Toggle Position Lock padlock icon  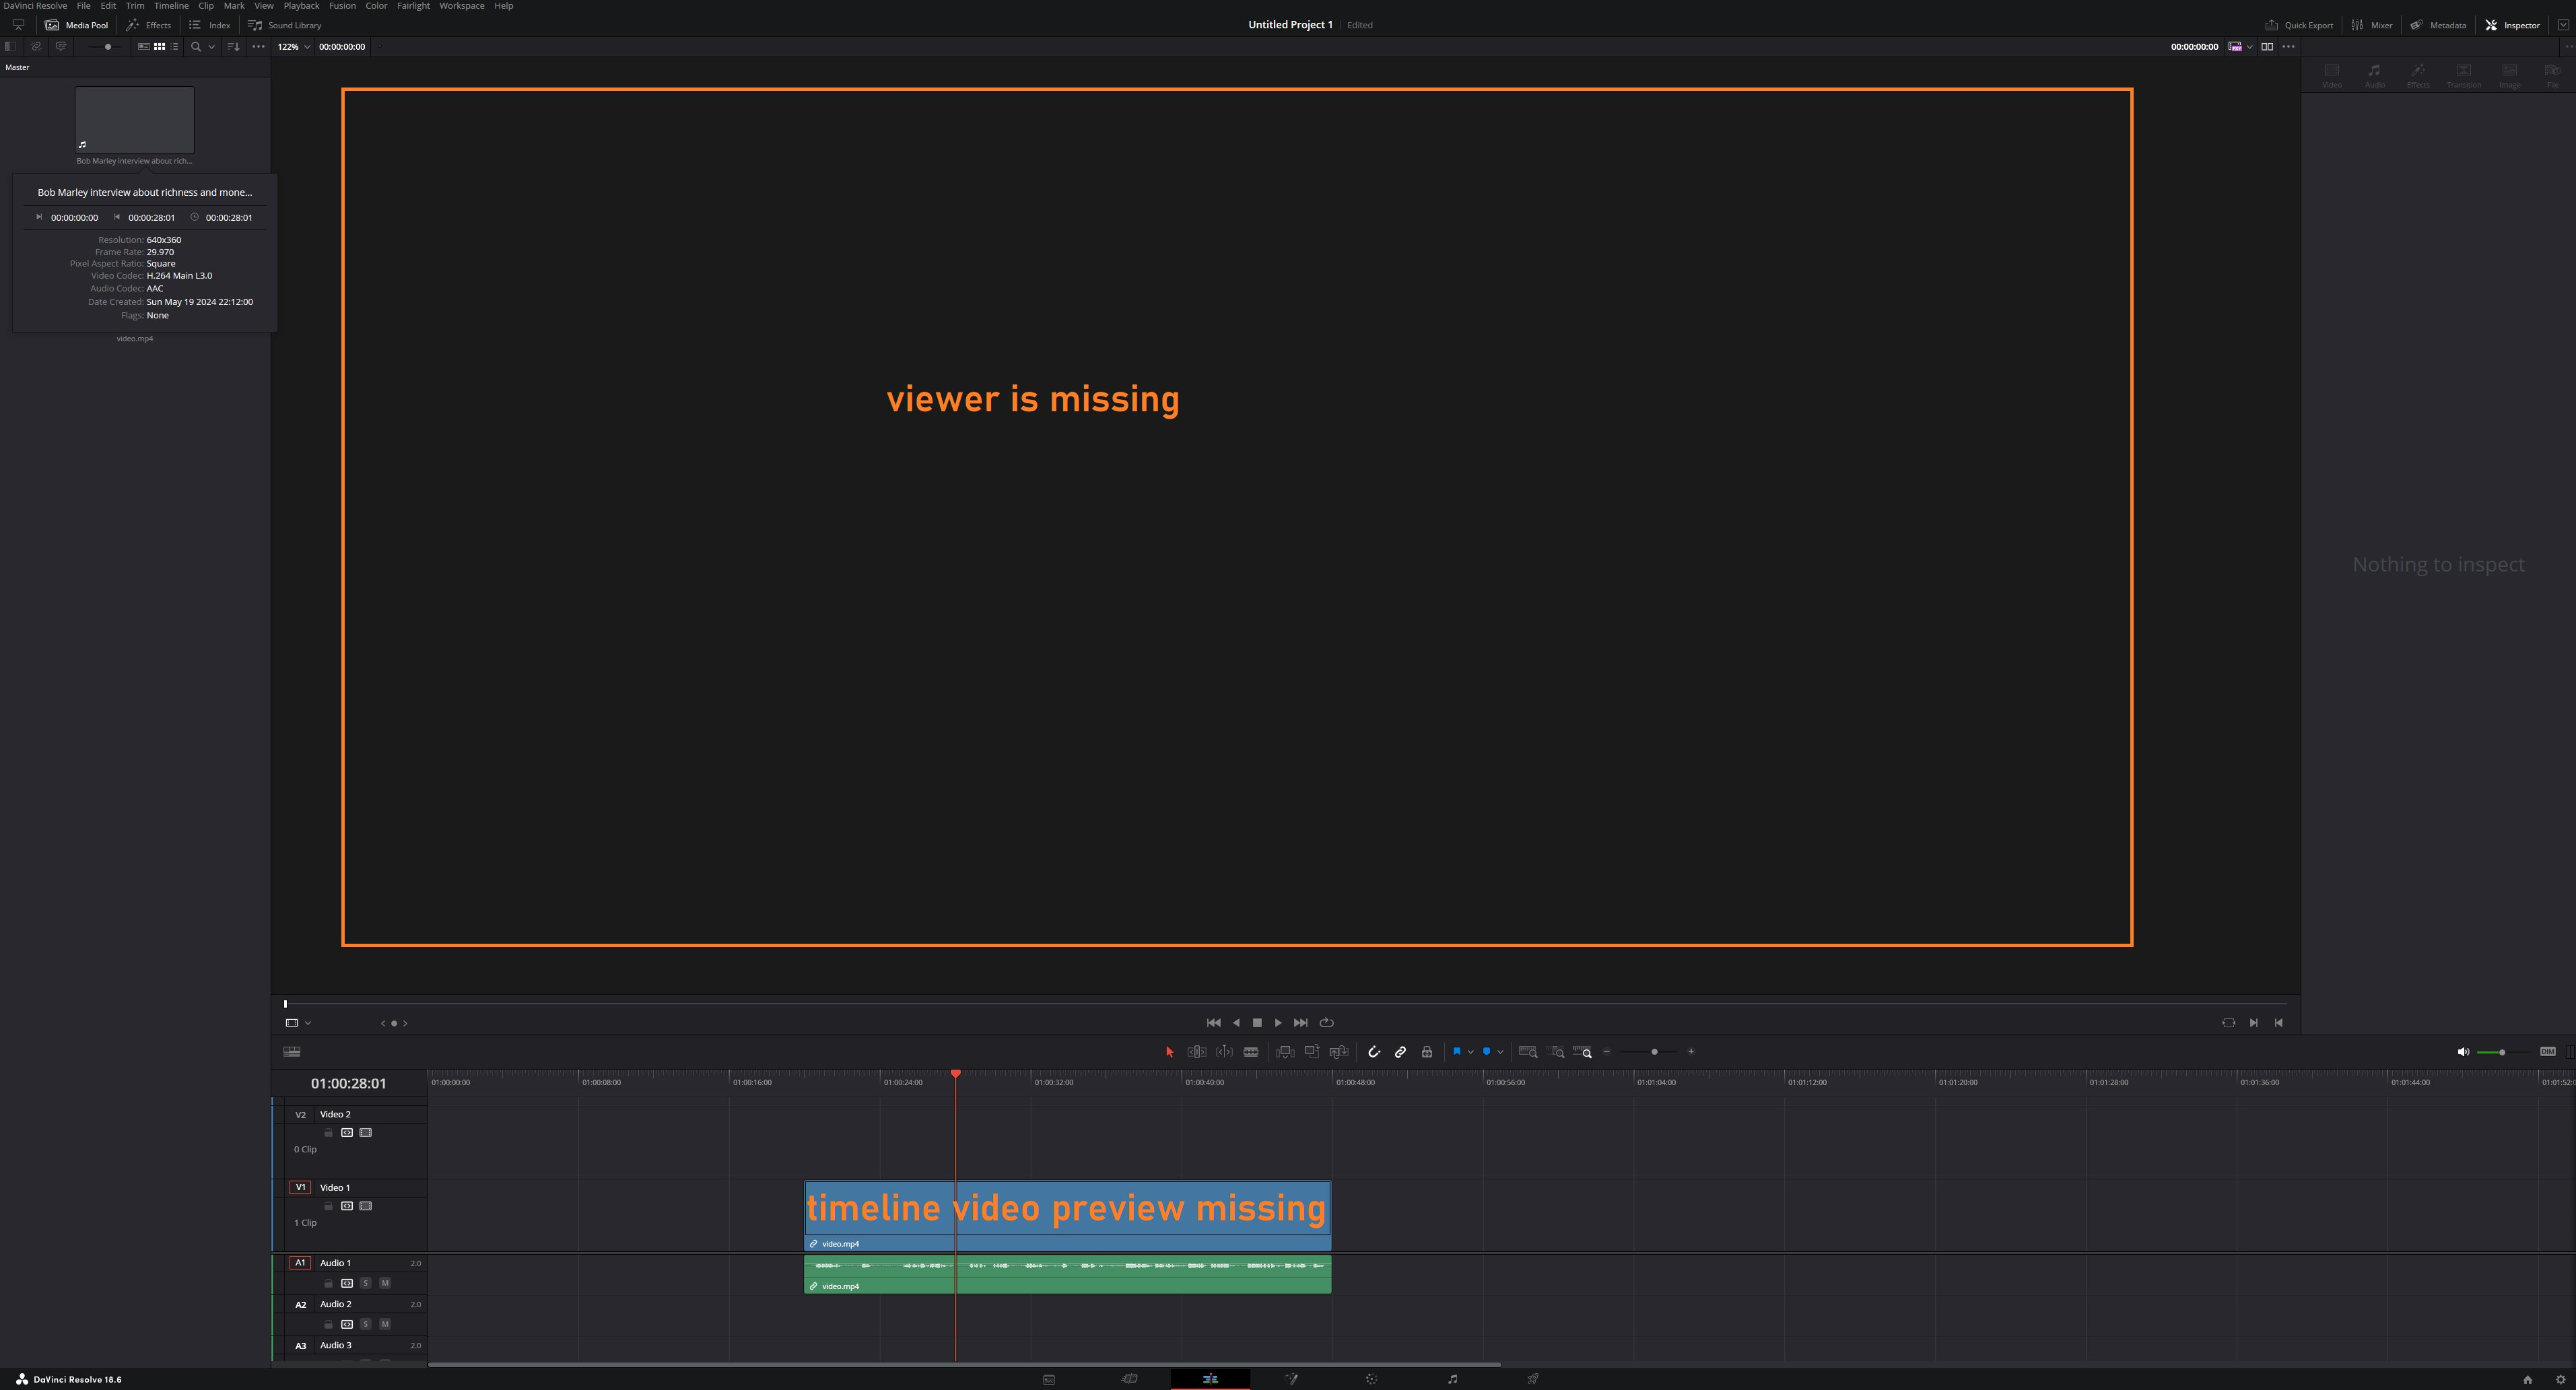tap(1427, 1052)
